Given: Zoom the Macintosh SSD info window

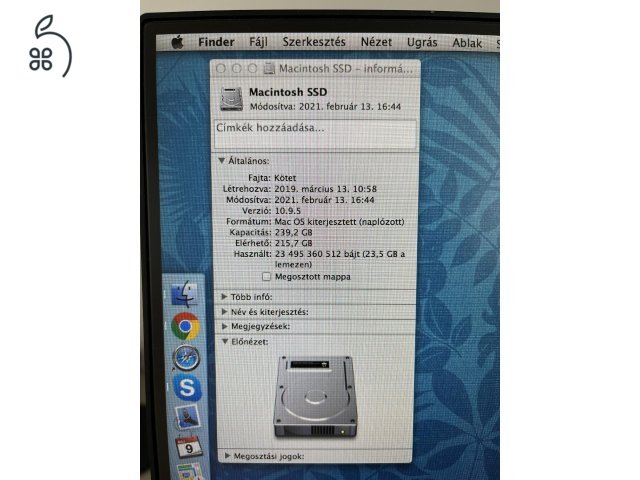Looking at the screenshot, I should point(253,69).
